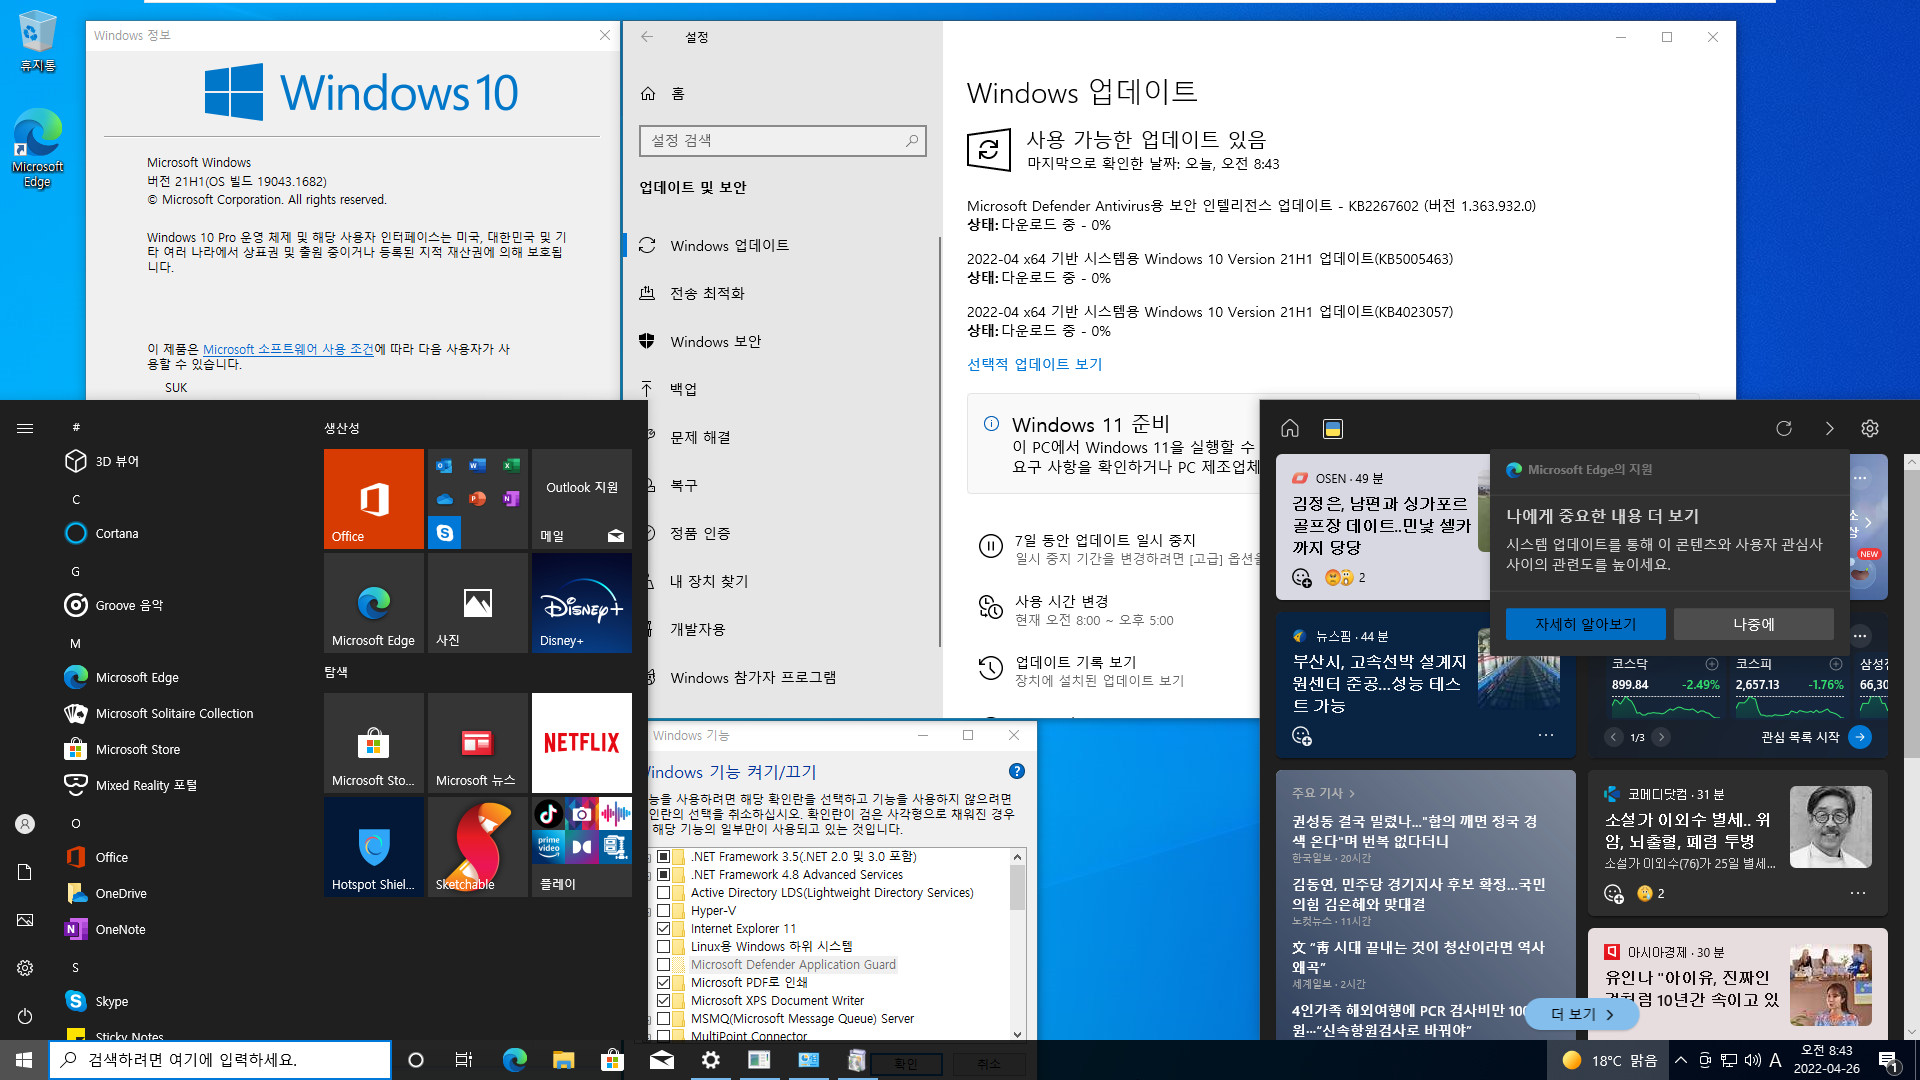Open Microsoft 소프트웨어 사용 조건 link

point(288,349)
